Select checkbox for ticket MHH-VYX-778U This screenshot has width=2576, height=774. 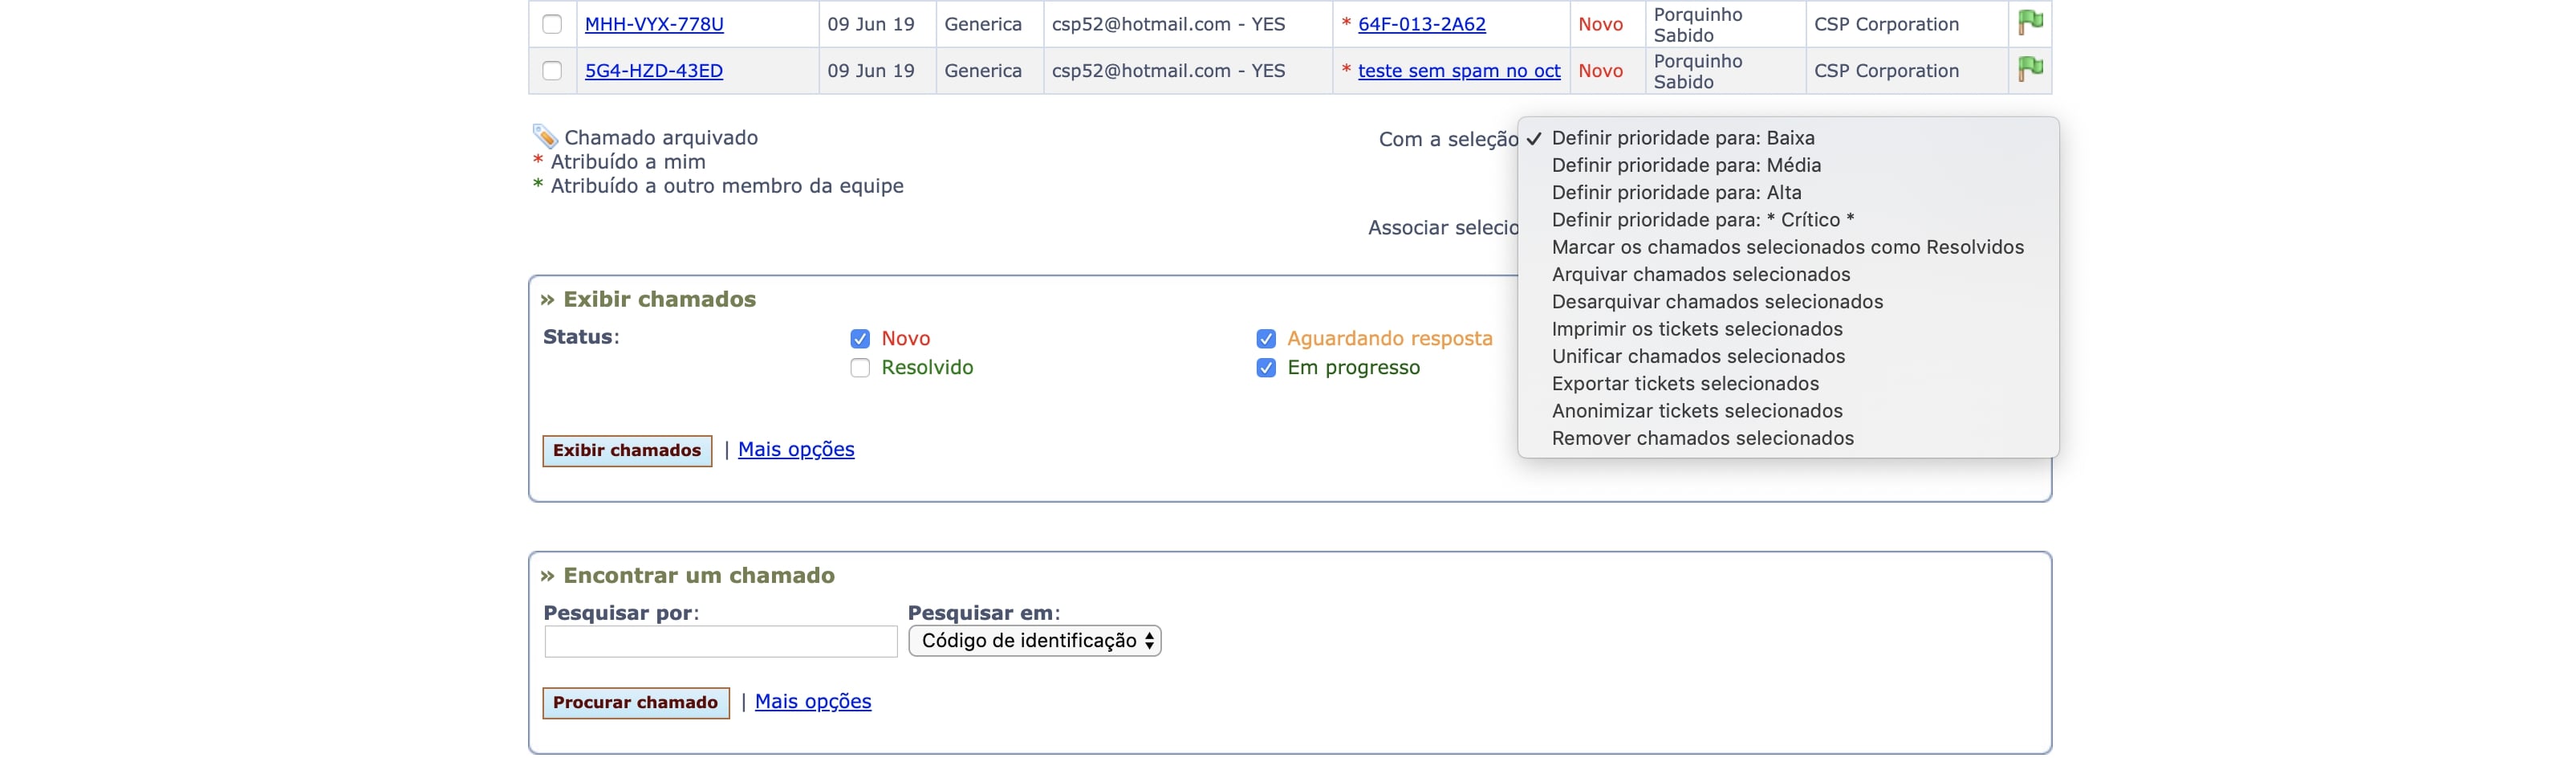click(x=552, y=24)
